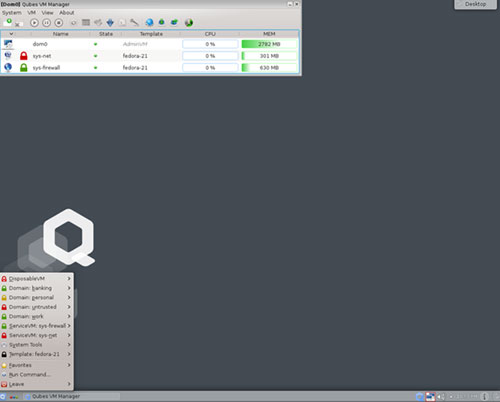Click the wrench VM settings icon
500x402 pixels.
click(x=134, y=22)
